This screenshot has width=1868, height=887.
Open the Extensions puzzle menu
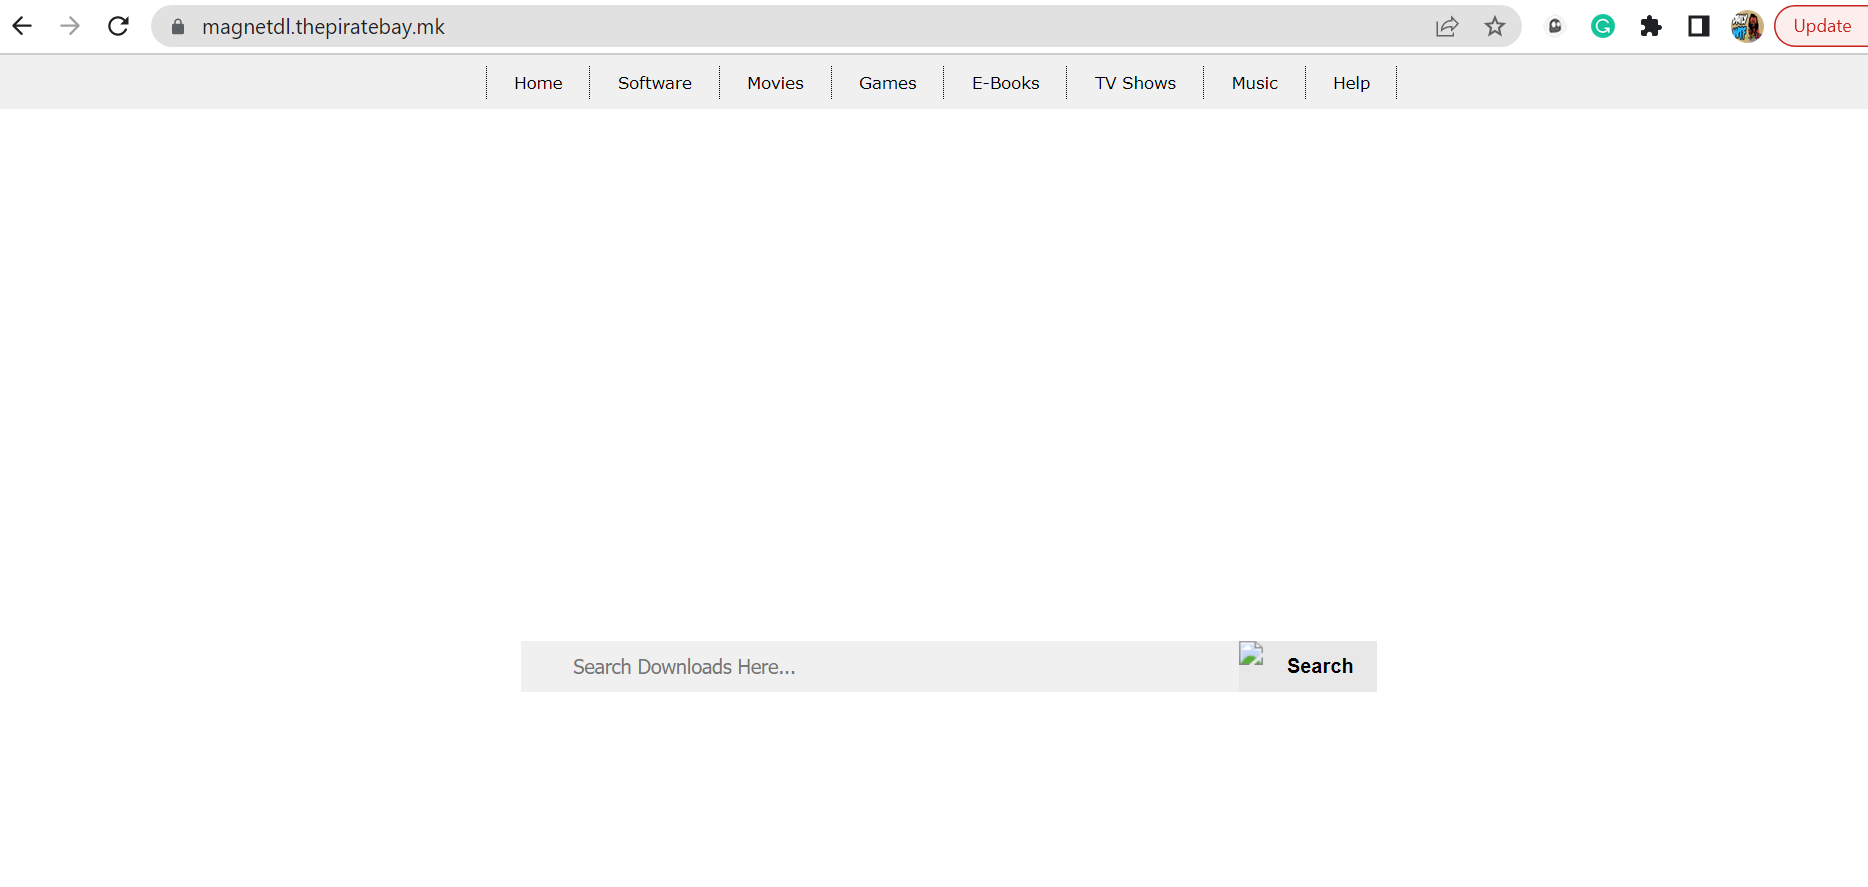[x=1651, y=27]
